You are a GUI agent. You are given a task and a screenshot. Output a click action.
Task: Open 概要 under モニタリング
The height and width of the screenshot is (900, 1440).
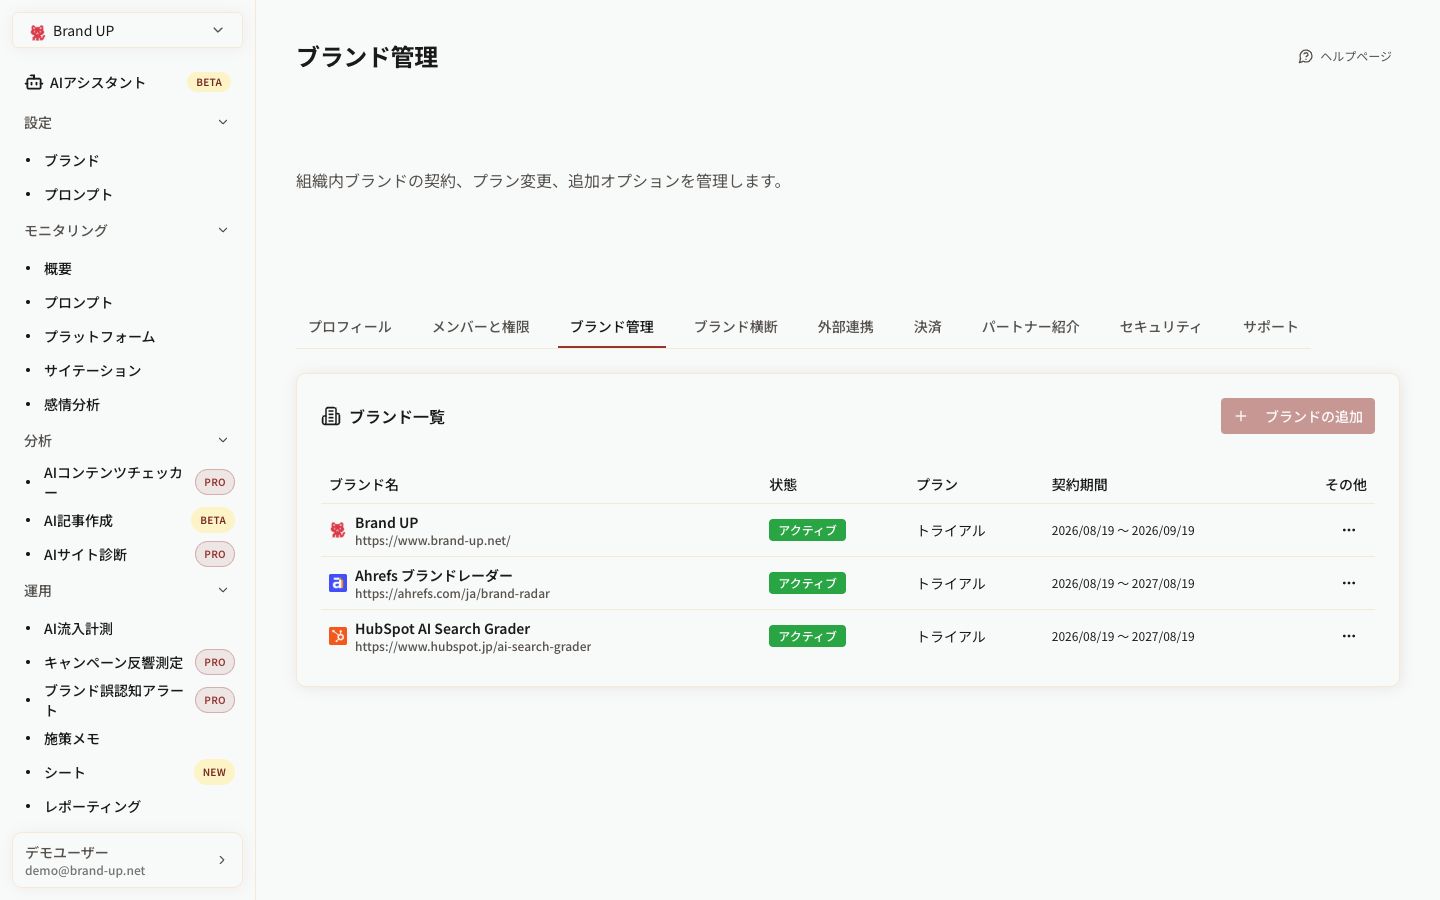click(x=58, y=268)
